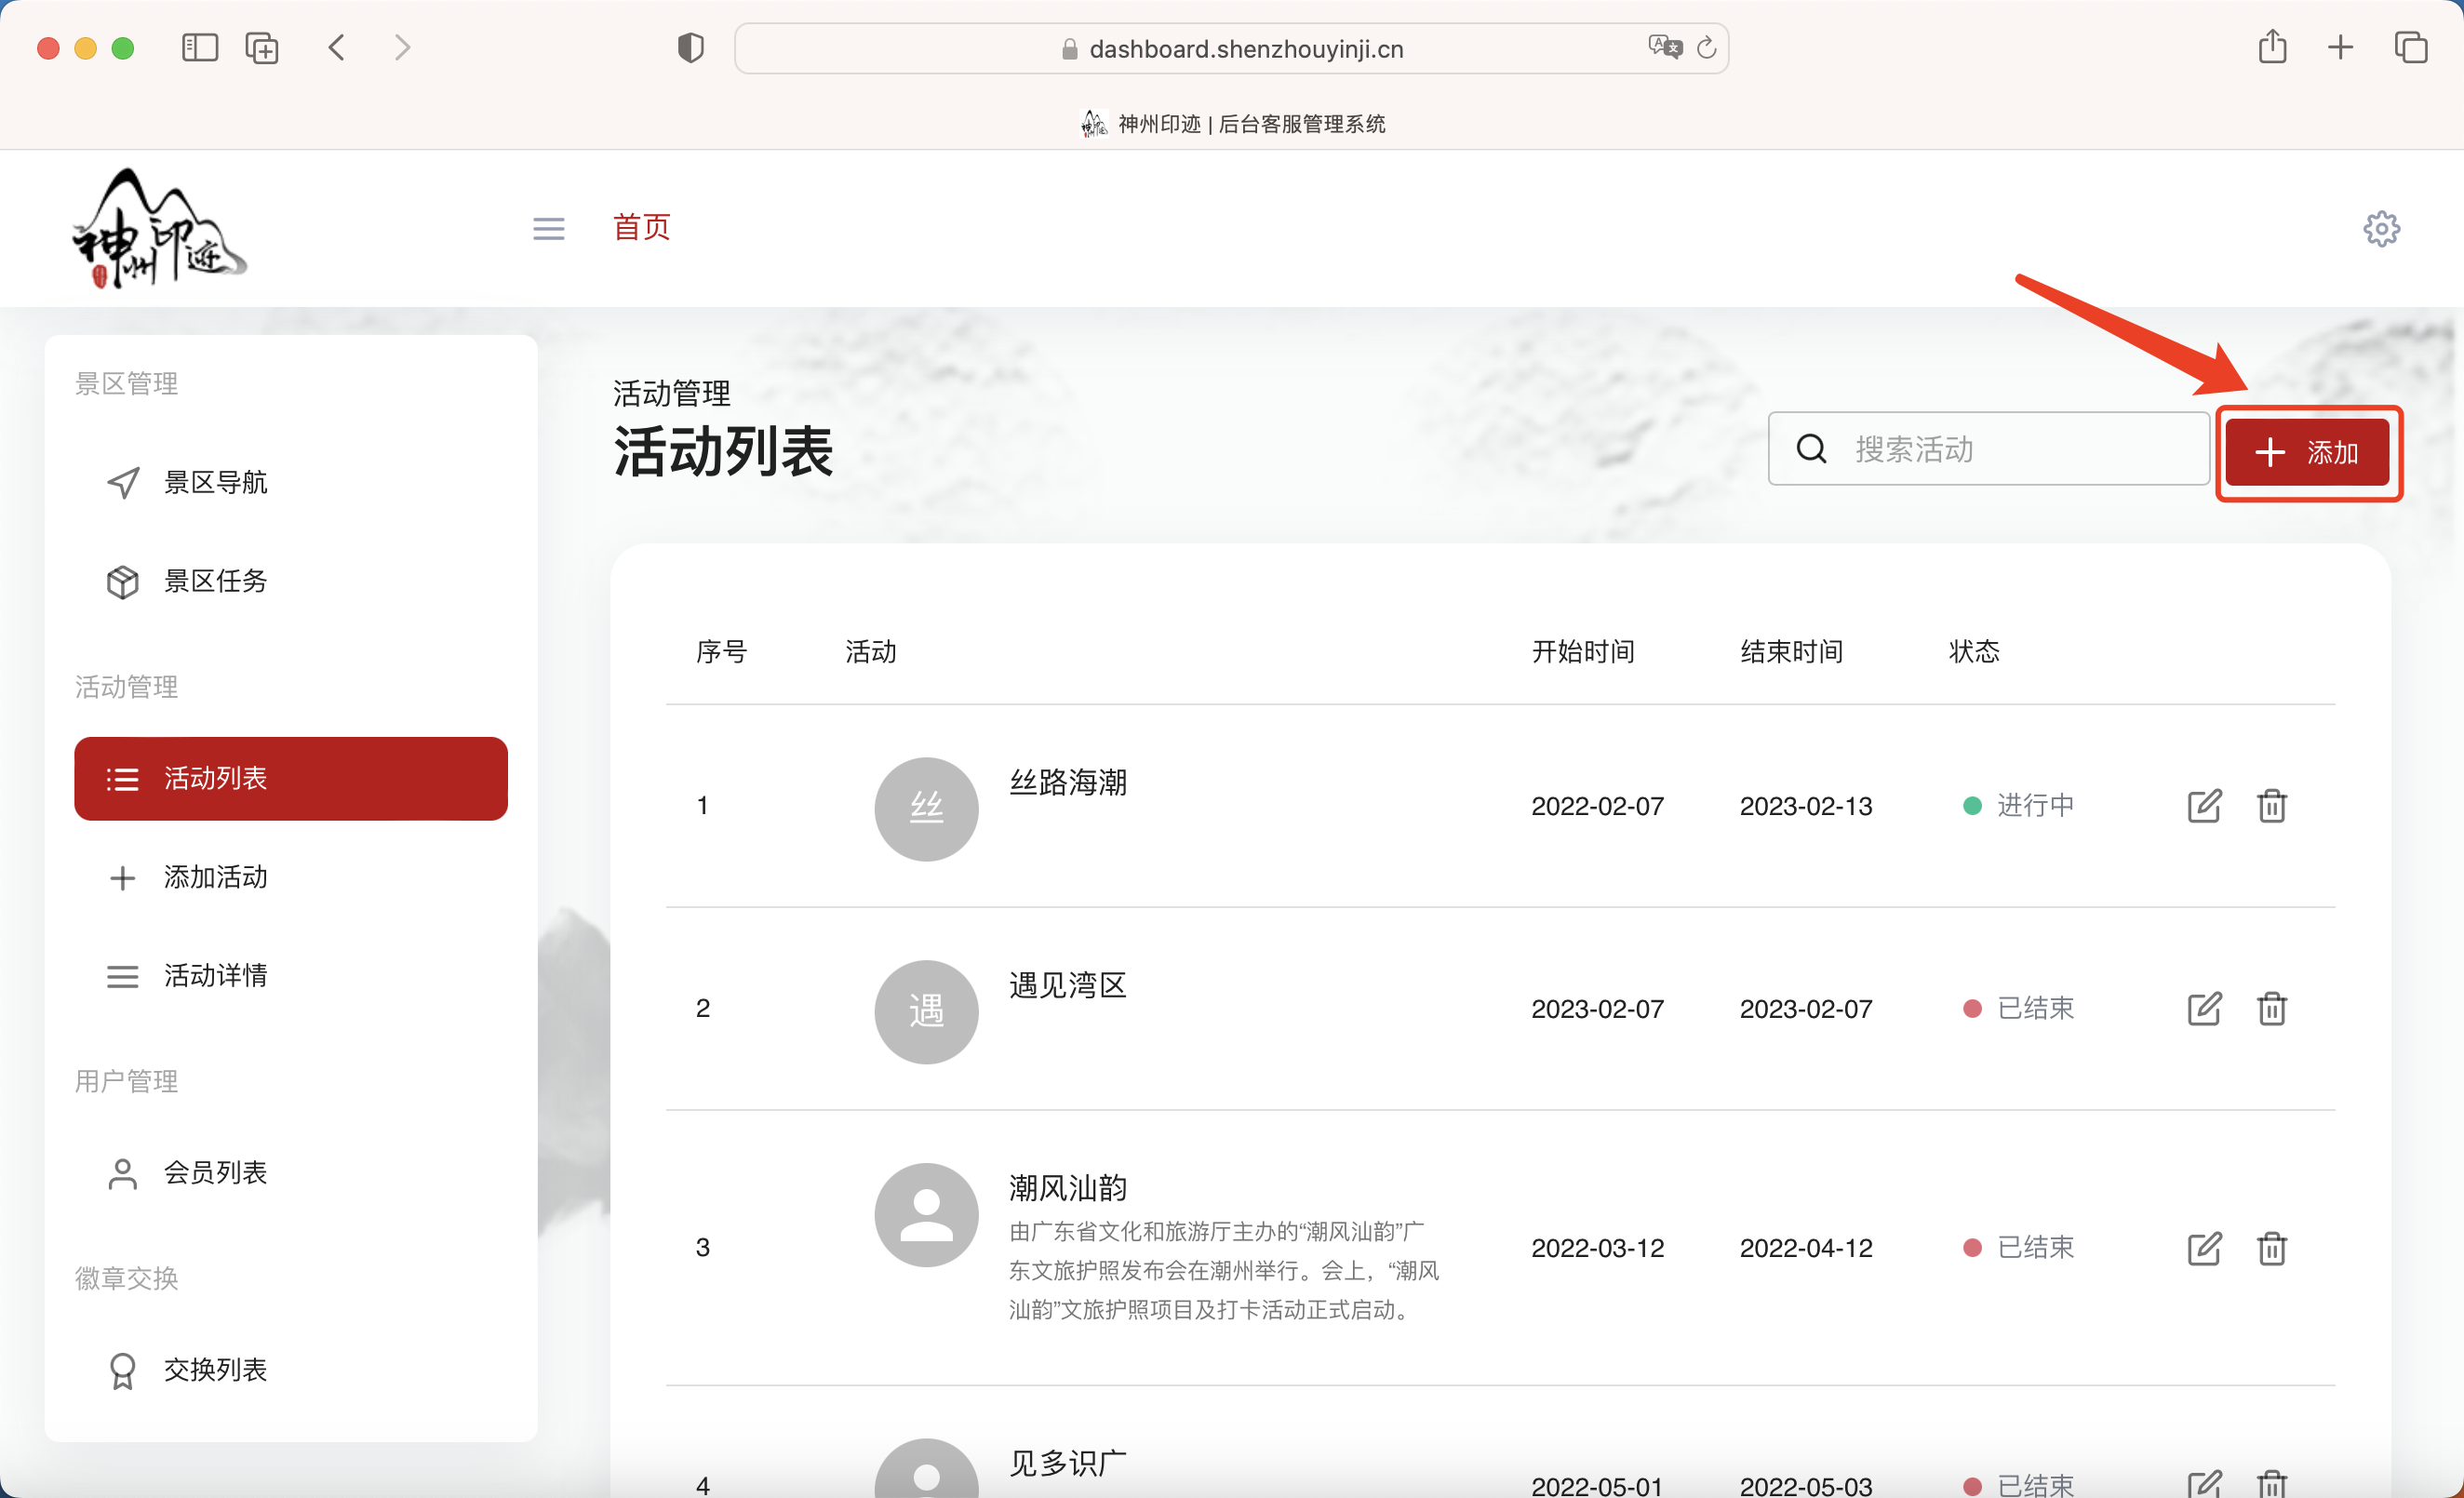Toggle the Safari sidebar panel

pyautogui.click(x=199, y=47)
